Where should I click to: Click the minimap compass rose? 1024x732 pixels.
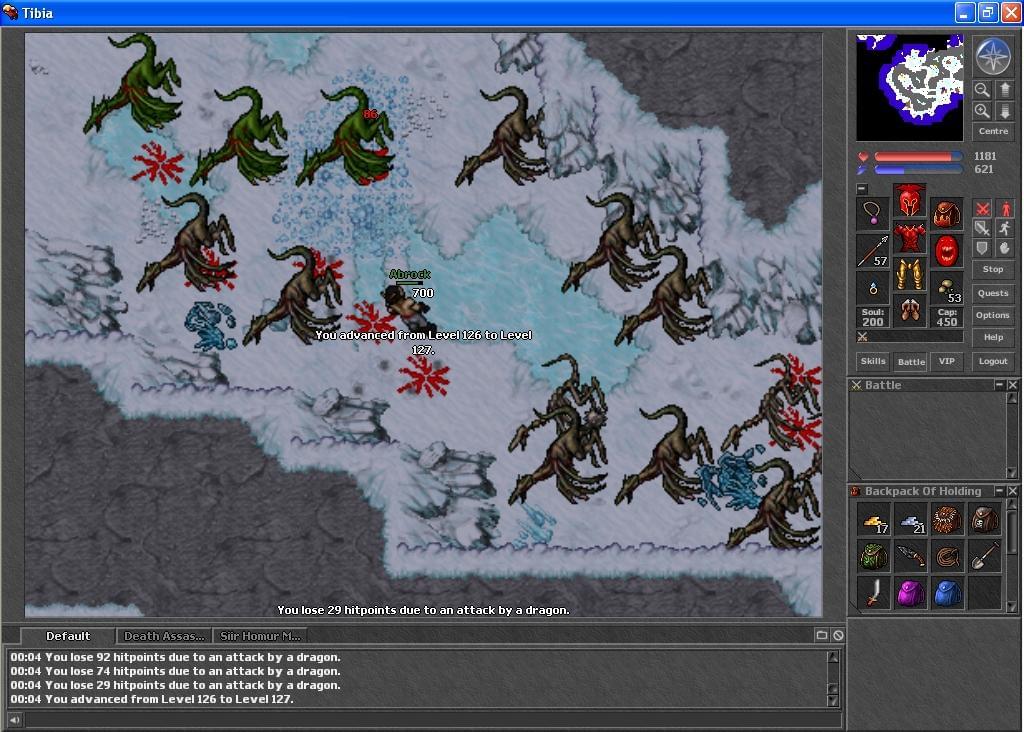[x=993, y=56]
